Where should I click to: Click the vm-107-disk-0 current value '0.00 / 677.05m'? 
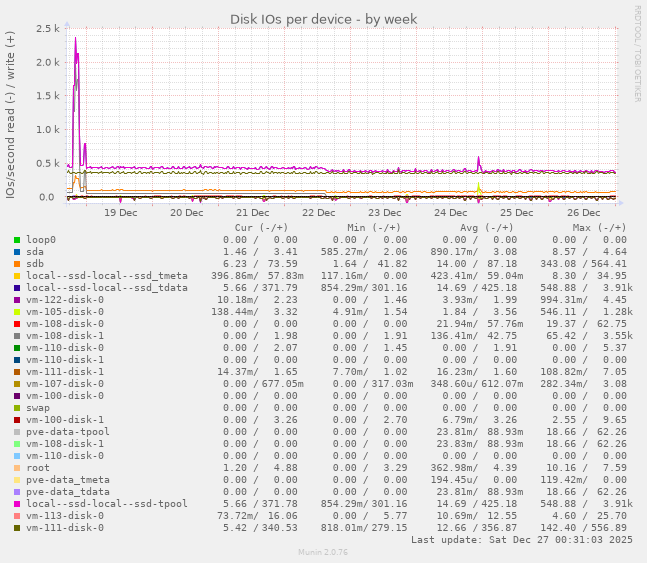click(263, 384)
